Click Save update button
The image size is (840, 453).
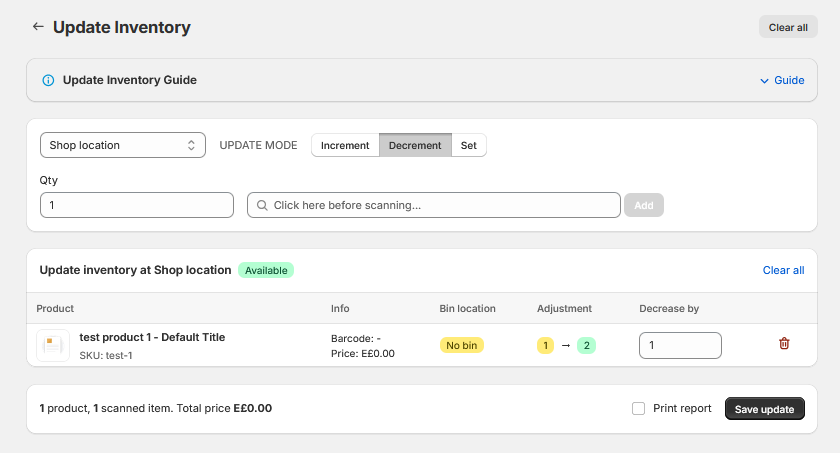[x=764, y=409]
